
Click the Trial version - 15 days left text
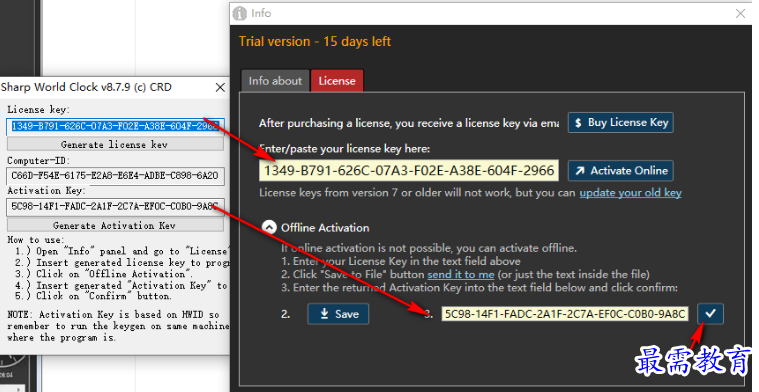click(315, 42)
